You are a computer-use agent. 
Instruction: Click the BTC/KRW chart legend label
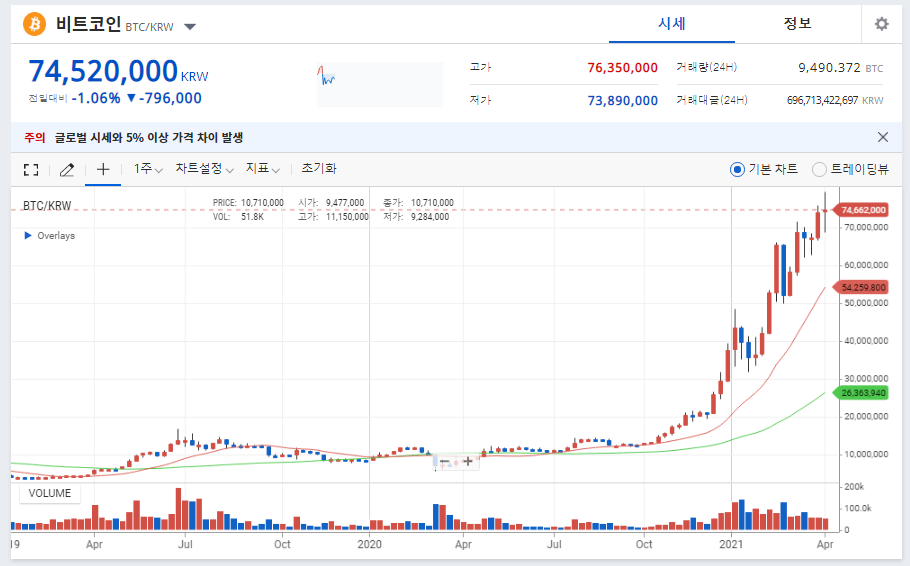tap(47, 206)
